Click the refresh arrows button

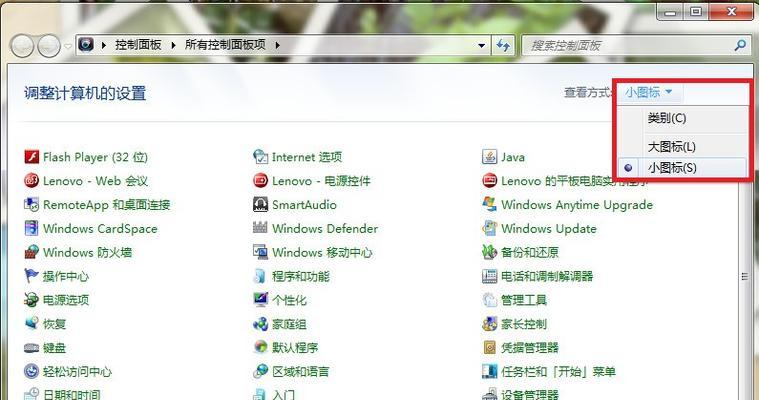503,46
